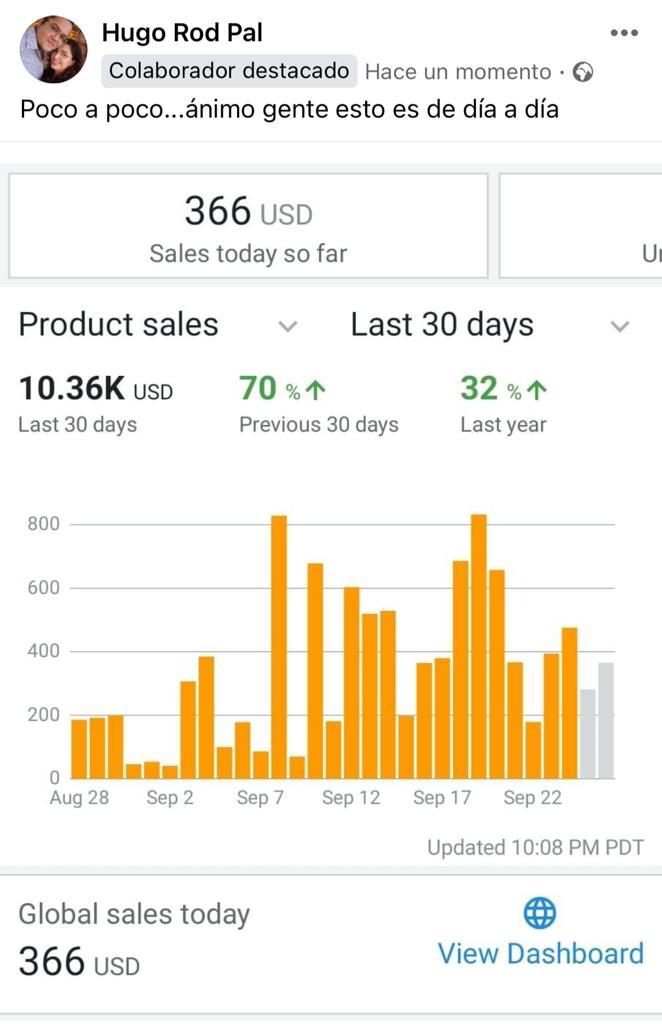Open Hugo Rod Pal's profile name
This screenshot has width=662, height=1024.
point(182,33)
